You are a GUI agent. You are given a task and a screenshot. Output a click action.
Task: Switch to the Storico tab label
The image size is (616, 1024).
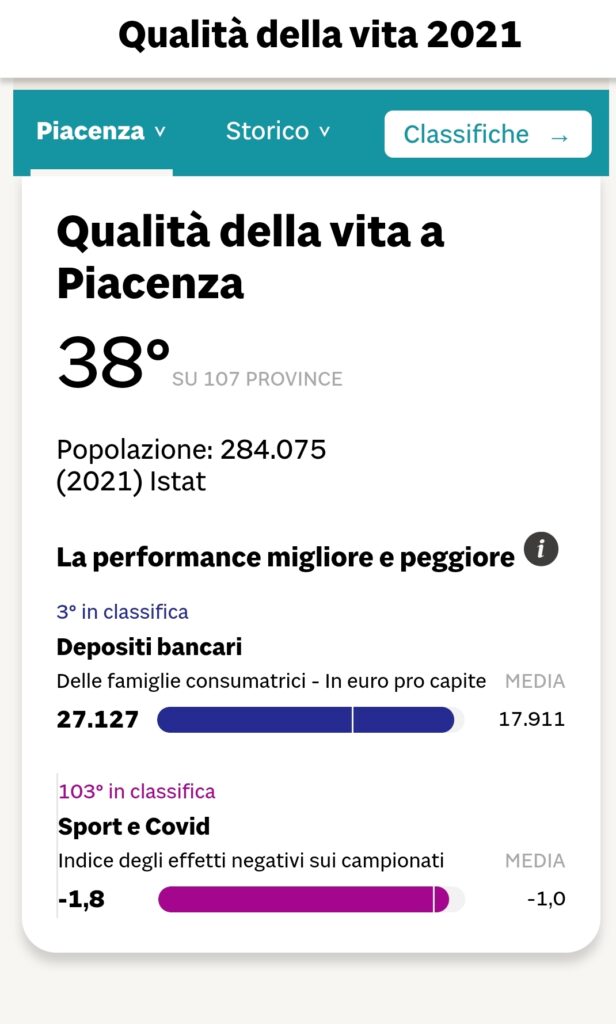click(x=267, y=131)
